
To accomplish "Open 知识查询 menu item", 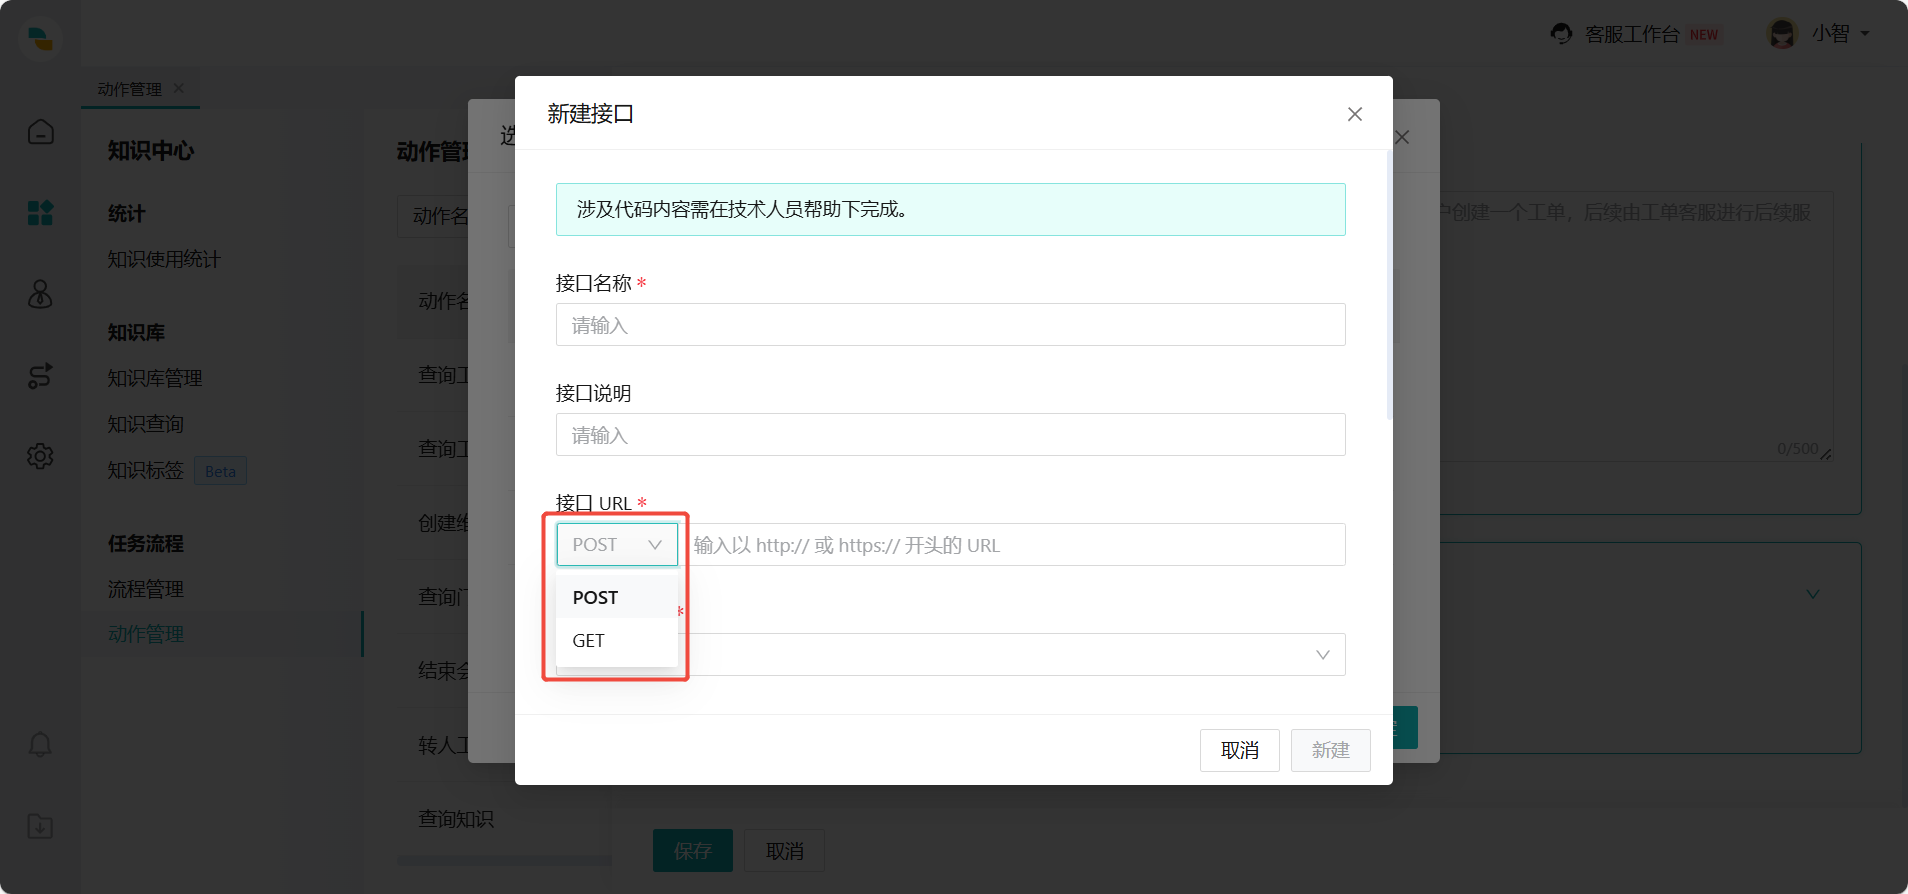I will (x=146, y=424).
